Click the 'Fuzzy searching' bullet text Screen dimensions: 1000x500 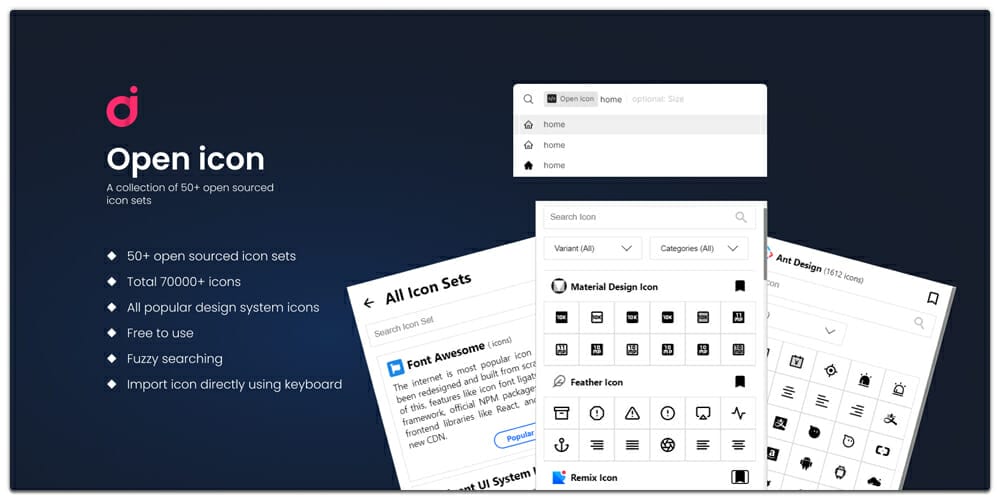[x=175, y=358]
